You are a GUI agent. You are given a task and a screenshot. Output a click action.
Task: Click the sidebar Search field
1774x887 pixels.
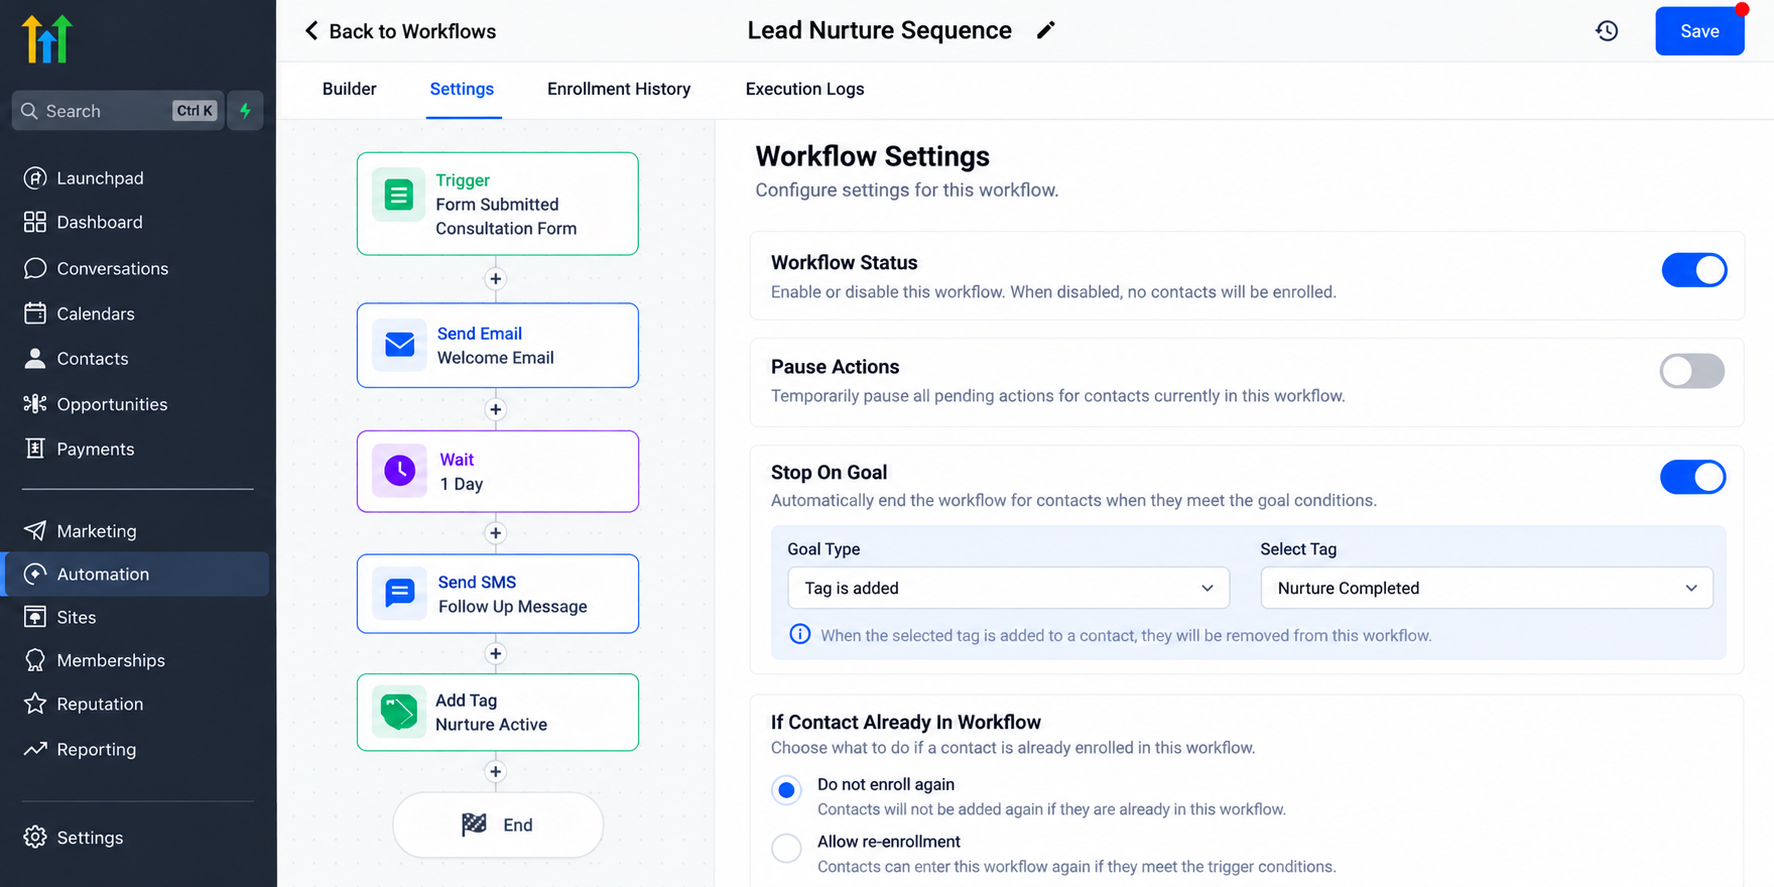tap(118, 110)
